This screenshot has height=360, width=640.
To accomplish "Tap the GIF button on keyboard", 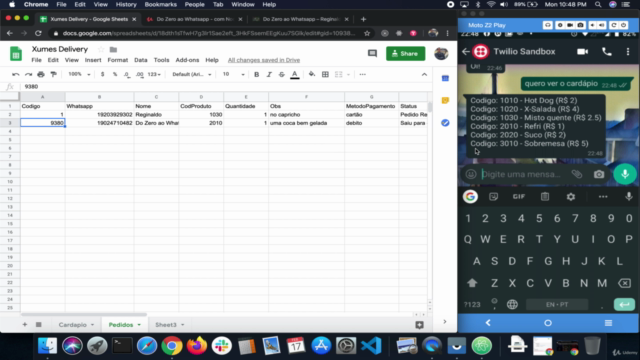I will (519, 197).
